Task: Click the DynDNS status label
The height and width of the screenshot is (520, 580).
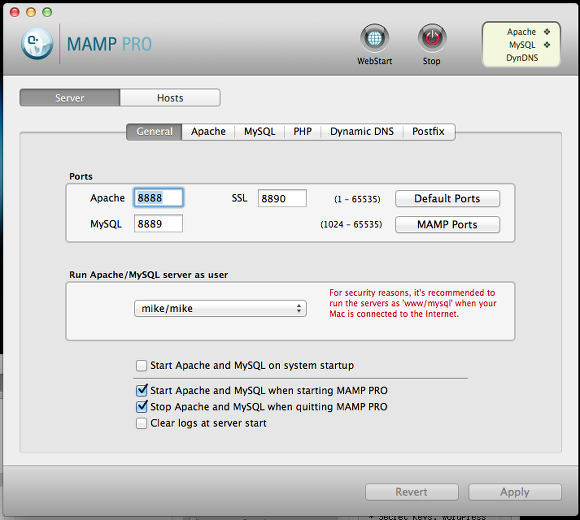Action: point(522,58)
